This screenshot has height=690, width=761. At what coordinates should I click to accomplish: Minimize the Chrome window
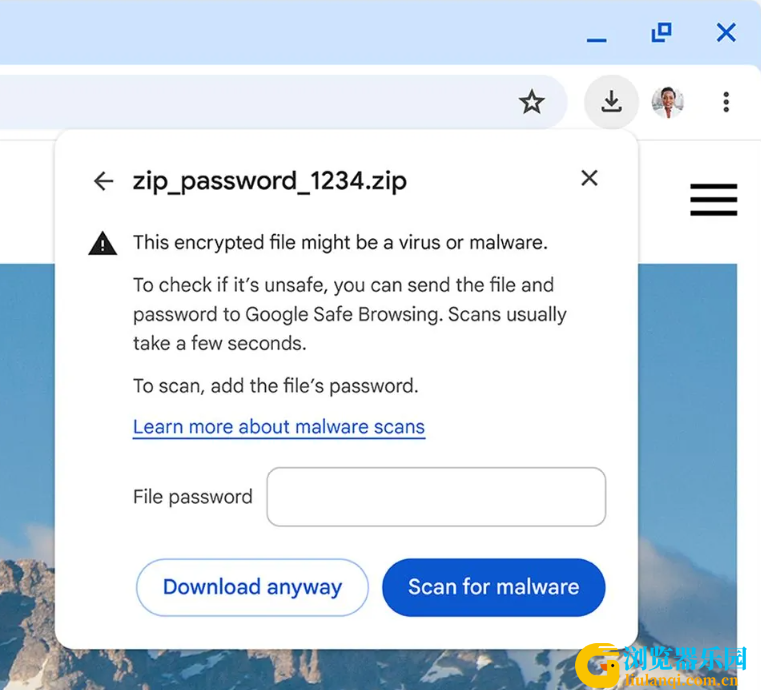point(596,40)
